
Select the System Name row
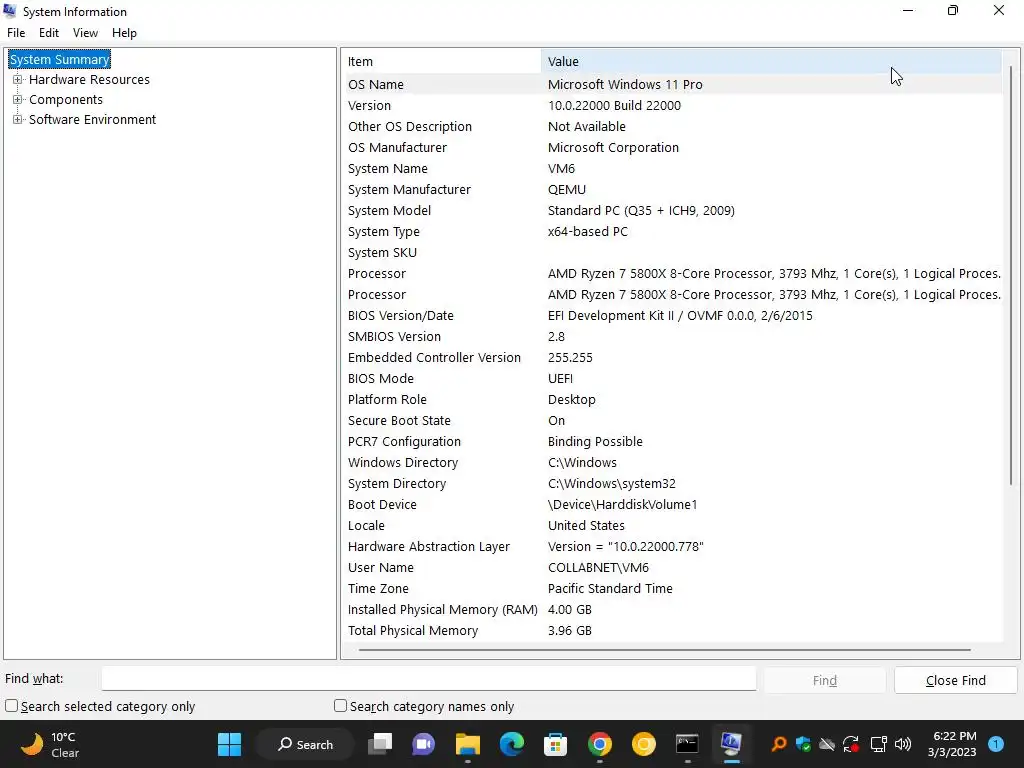672,168
